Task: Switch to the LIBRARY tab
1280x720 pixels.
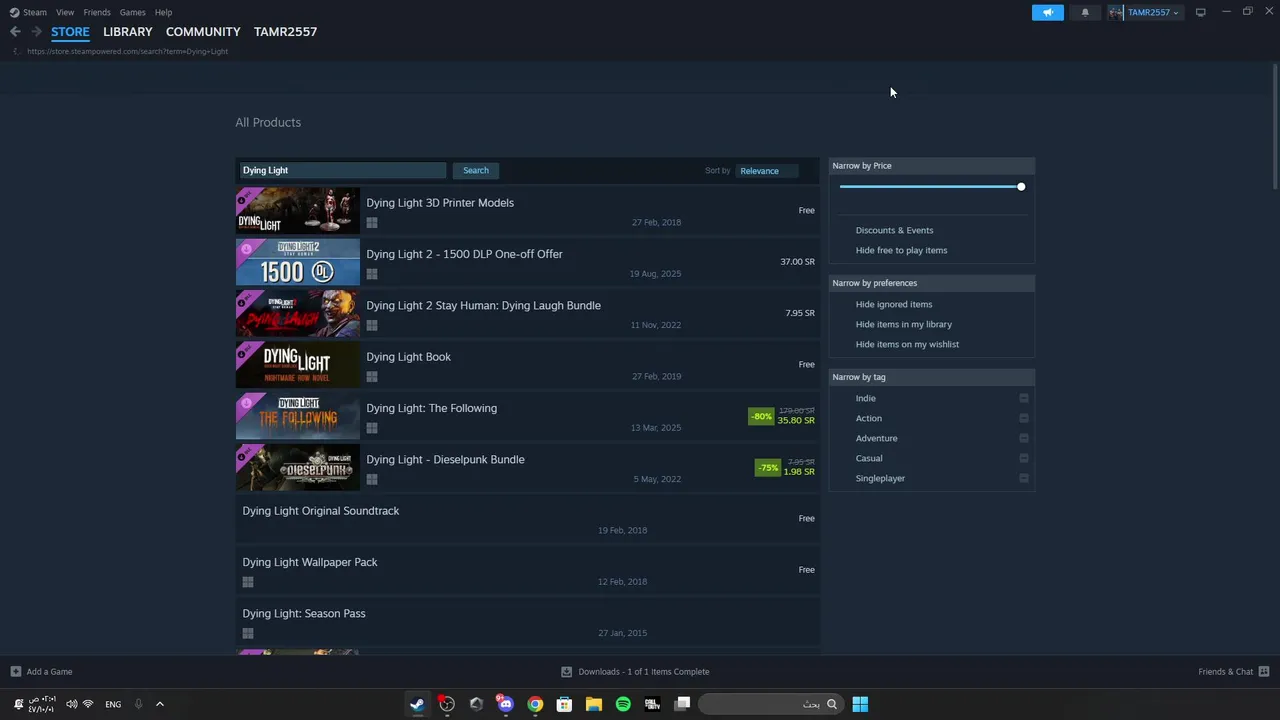Action: pyautogui.click(x=128, y=32)
